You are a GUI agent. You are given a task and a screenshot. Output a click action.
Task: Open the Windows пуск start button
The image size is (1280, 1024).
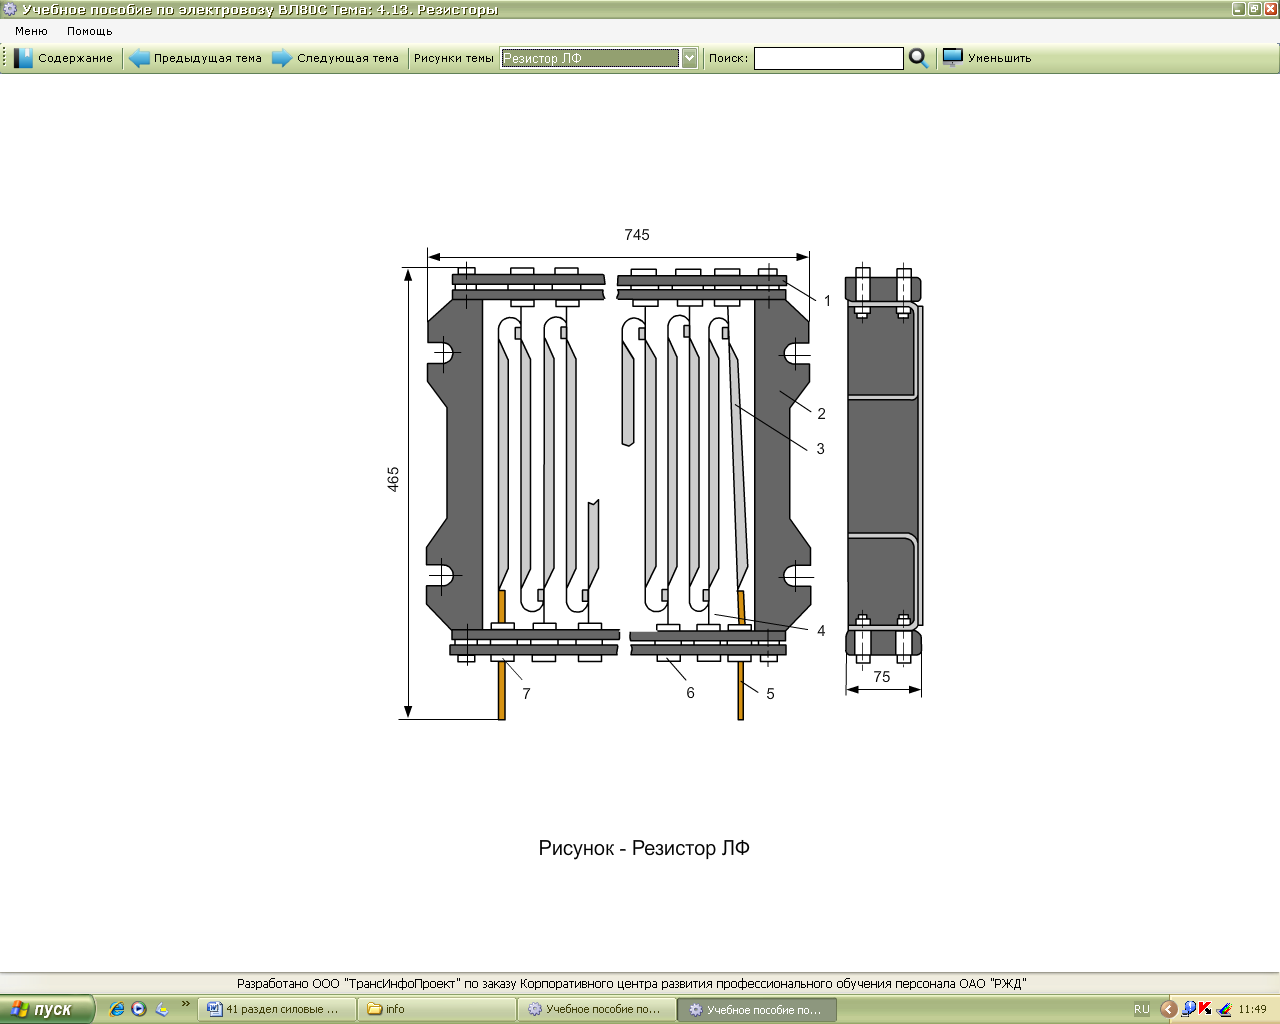pos(47,1009)
